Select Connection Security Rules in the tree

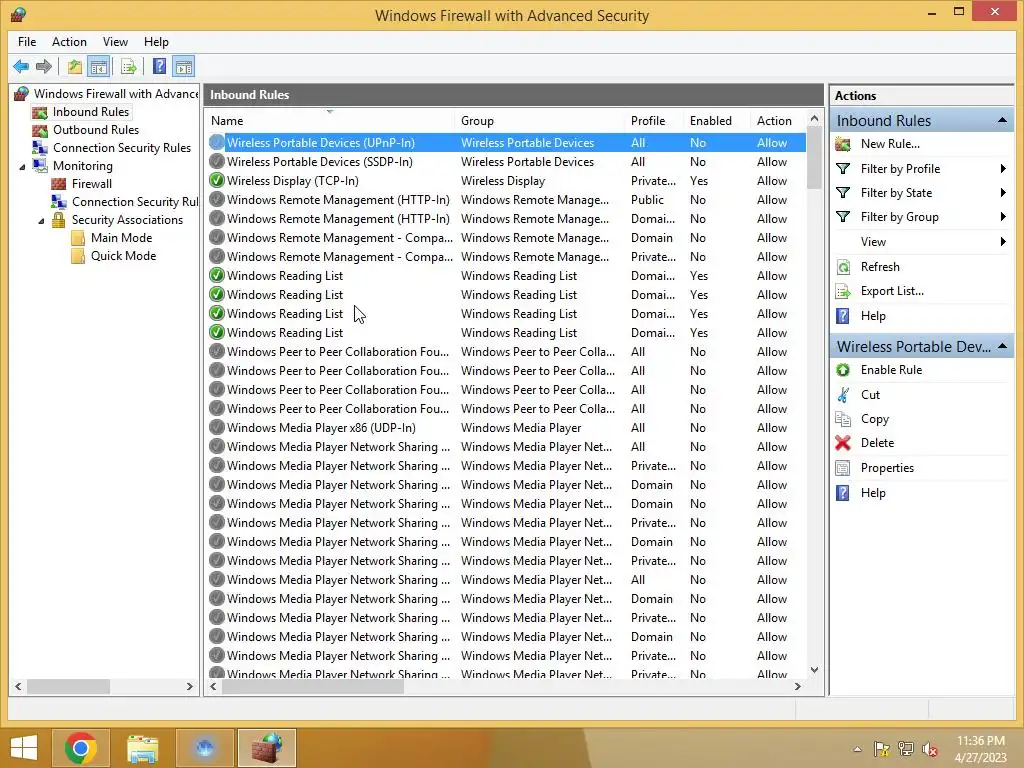(121, 148)
